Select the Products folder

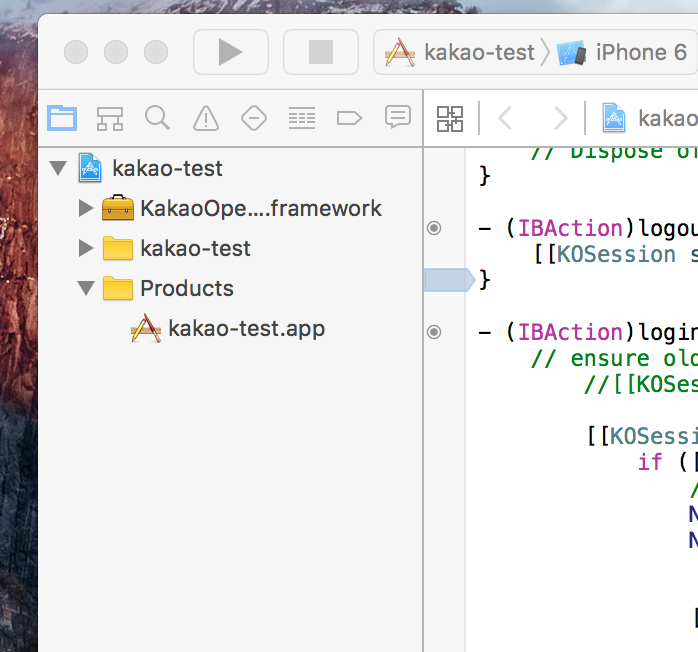pos(187,288)
